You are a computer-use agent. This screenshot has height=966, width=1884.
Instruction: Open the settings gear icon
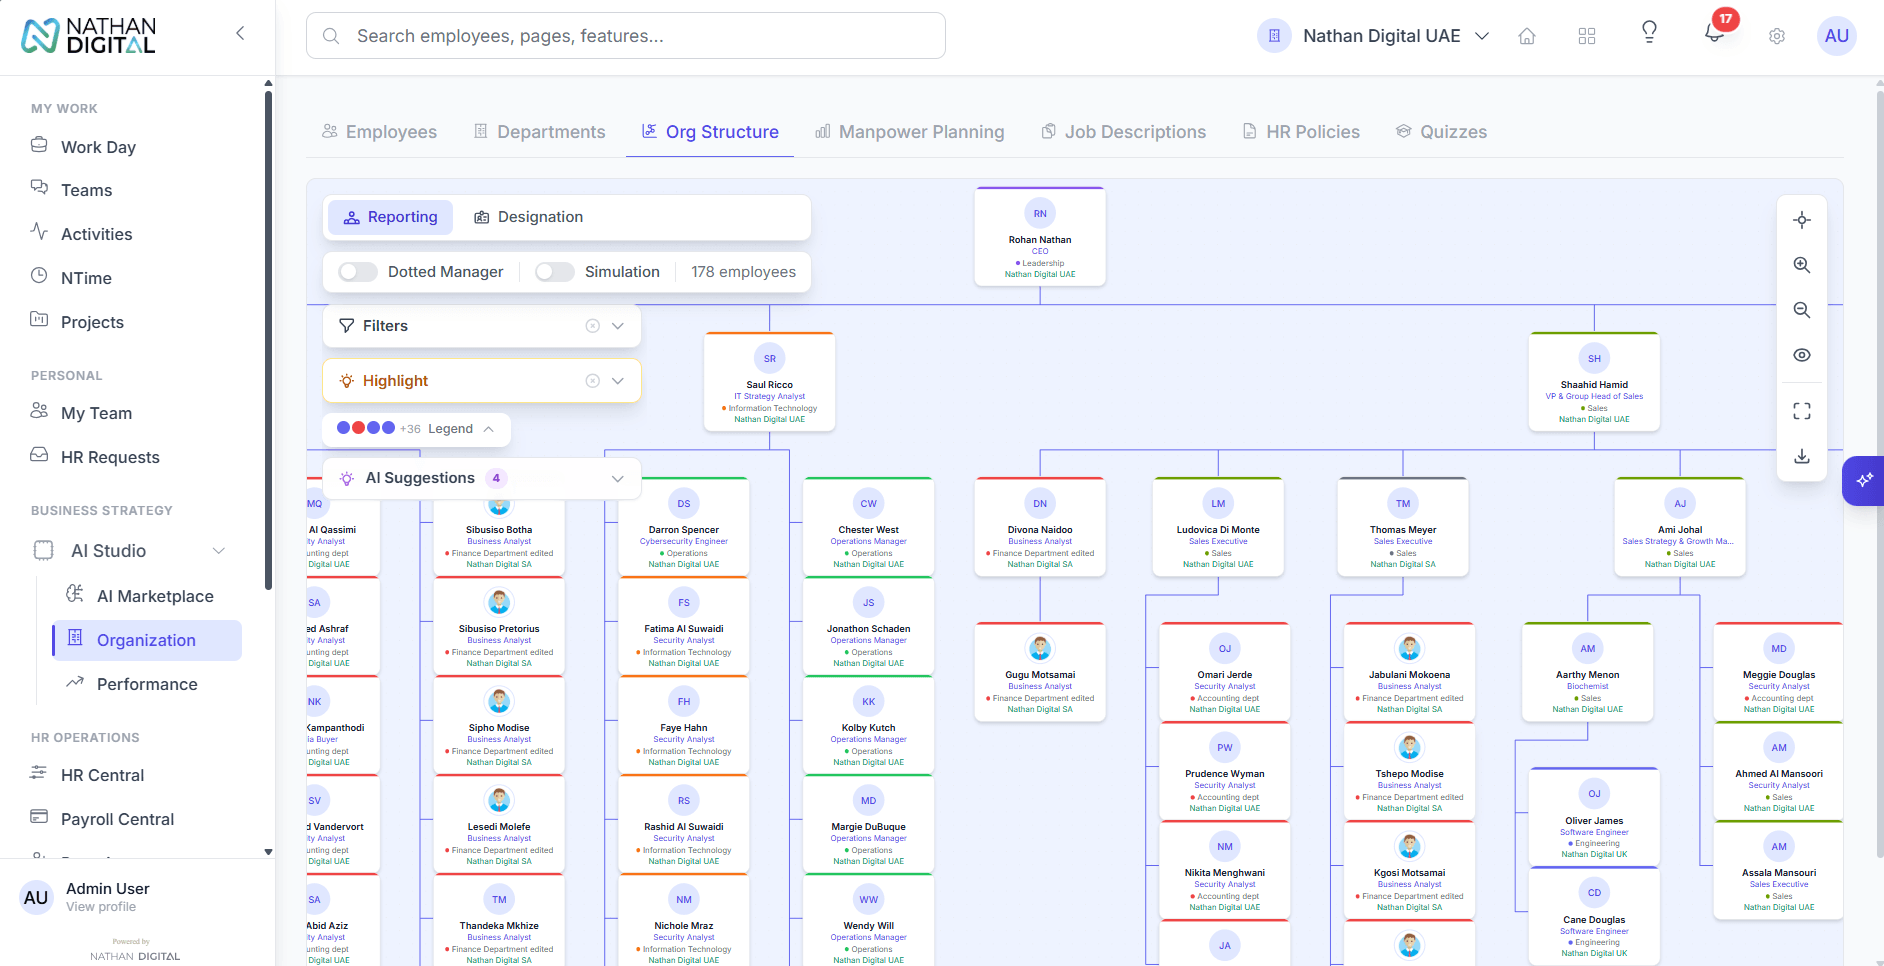(x=1777, y=36)
